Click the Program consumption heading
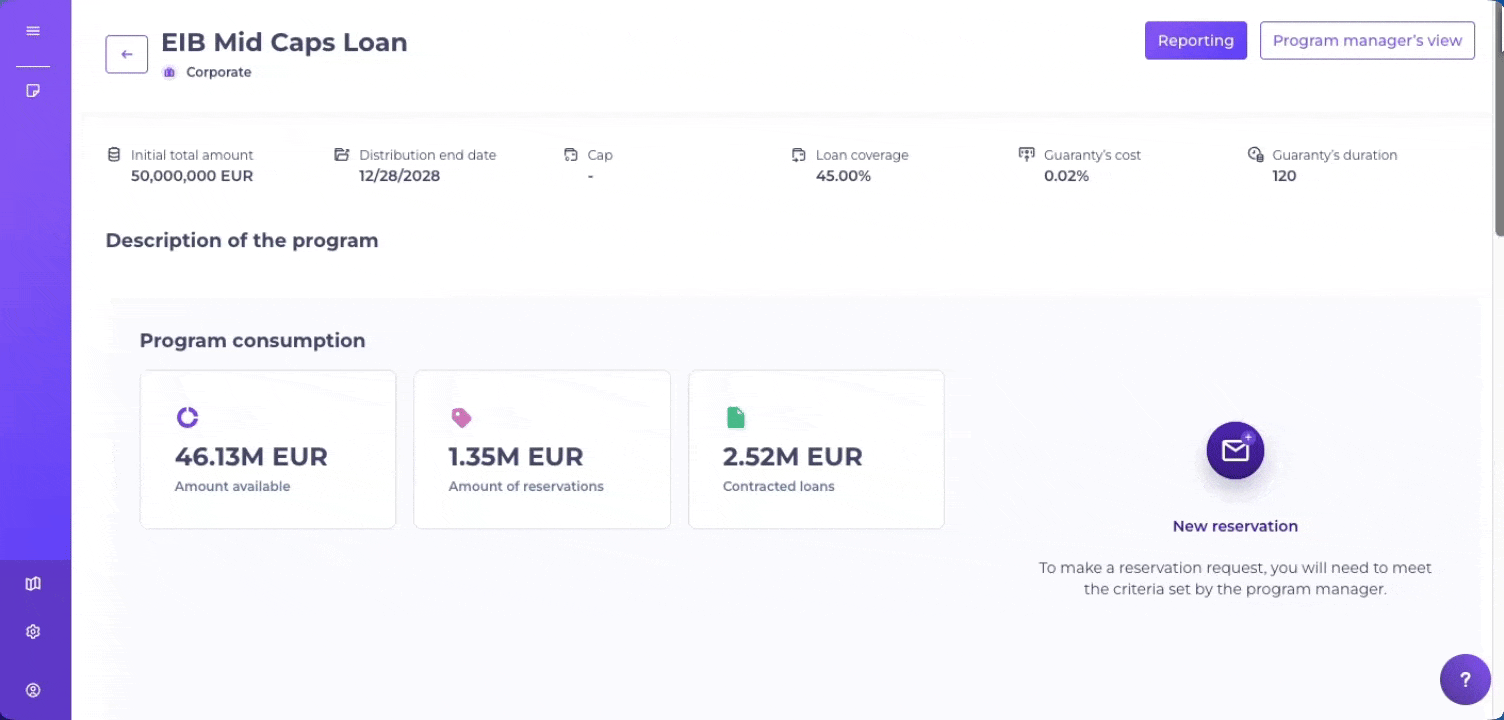The width and height of the screenshot is (1504, 720). [252, 341]
